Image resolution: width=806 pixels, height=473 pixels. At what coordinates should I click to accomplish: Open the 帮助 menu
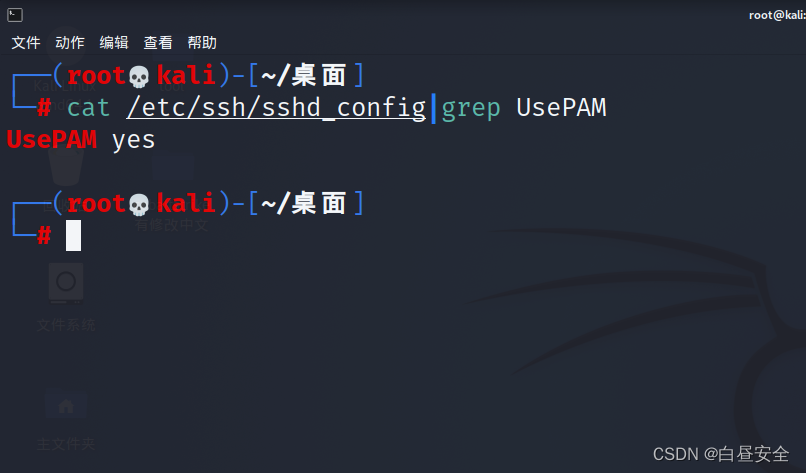[202, 43]
